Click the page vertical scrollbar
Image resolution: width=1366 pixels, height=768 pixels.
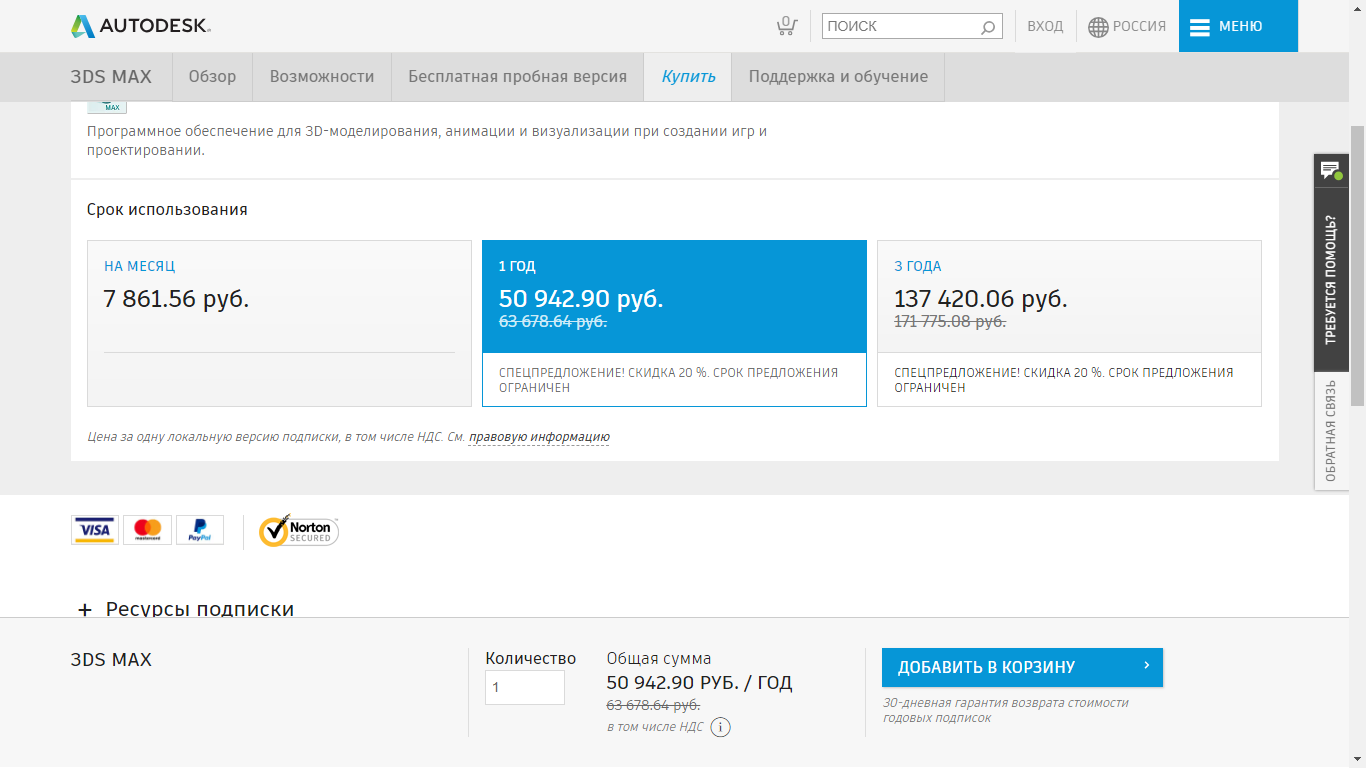tap(1357, 265)
